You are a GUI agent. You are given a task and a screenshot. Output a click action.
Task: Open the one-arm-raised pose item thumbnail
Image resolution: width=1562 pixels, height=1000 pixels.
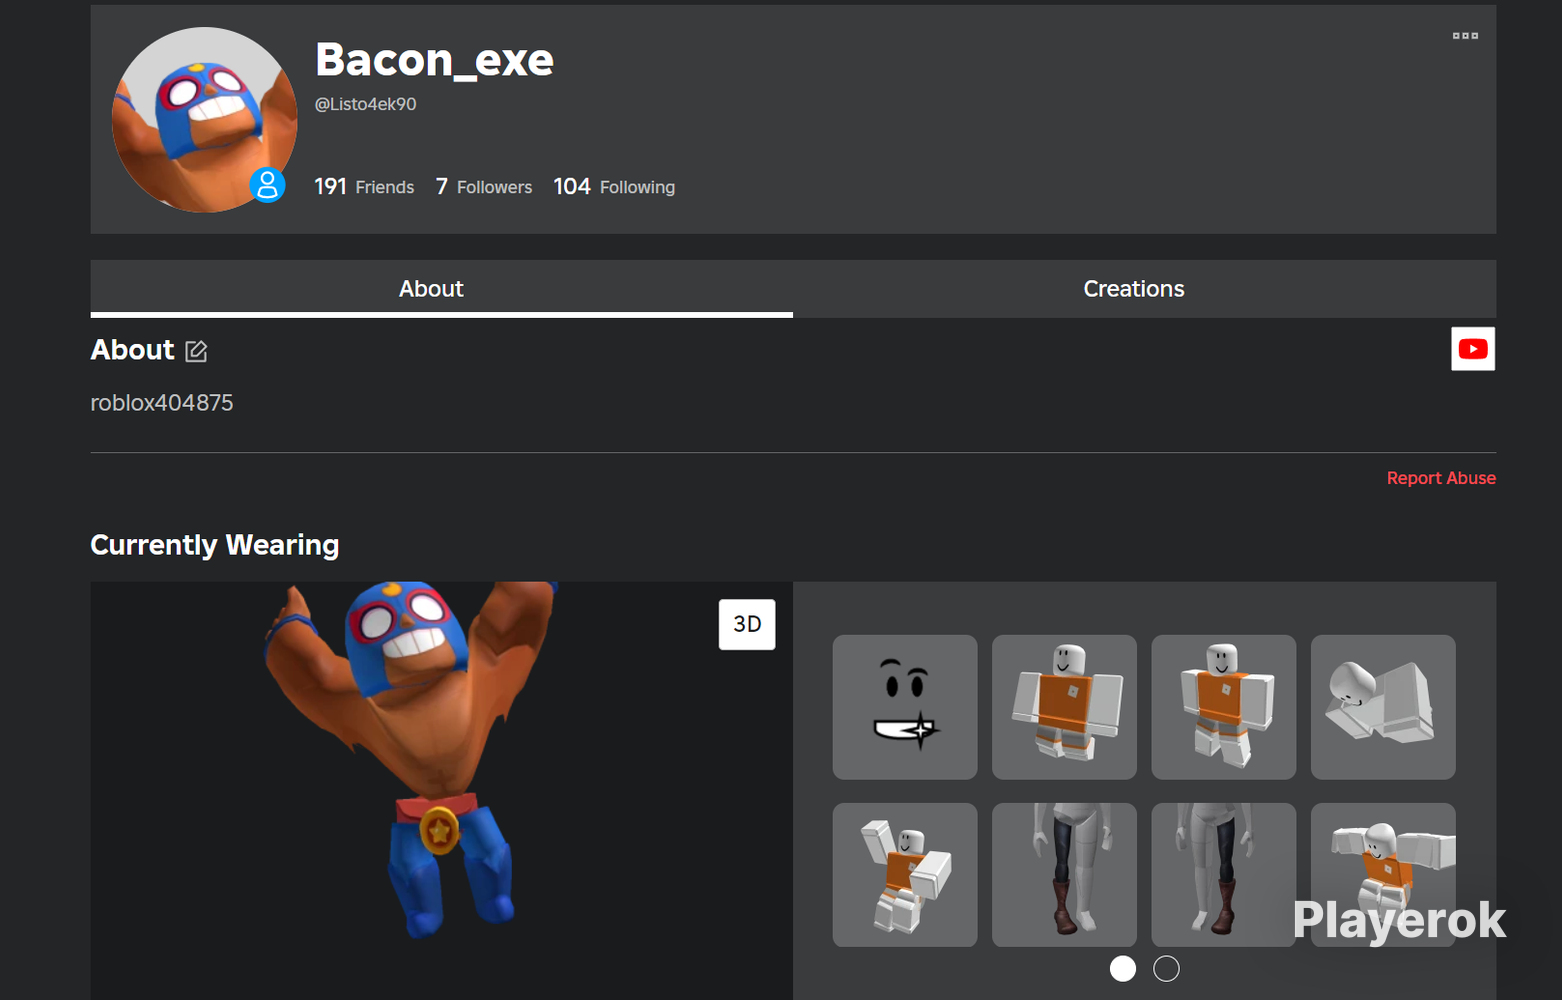pyautogui.click(x=905, y=875)
